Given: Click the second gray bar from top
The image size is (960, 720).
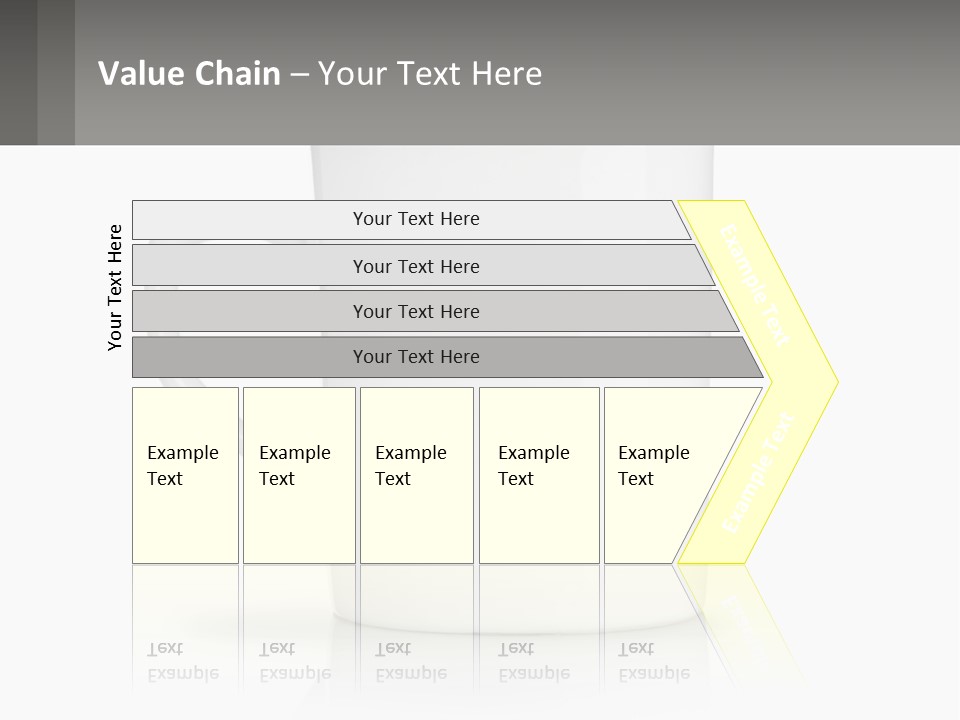Looking at the screenshot, I should point(416,266).
